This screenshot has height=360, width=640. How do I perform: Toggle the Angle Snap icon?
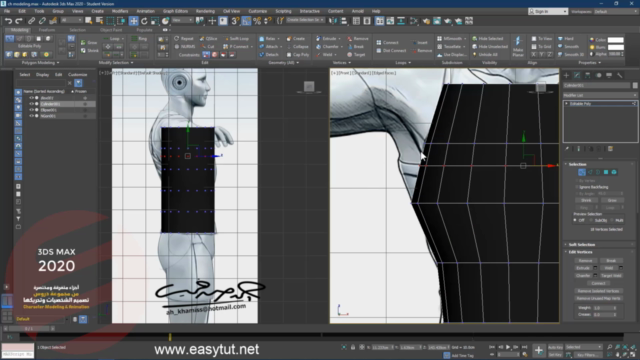coord(246,20)
